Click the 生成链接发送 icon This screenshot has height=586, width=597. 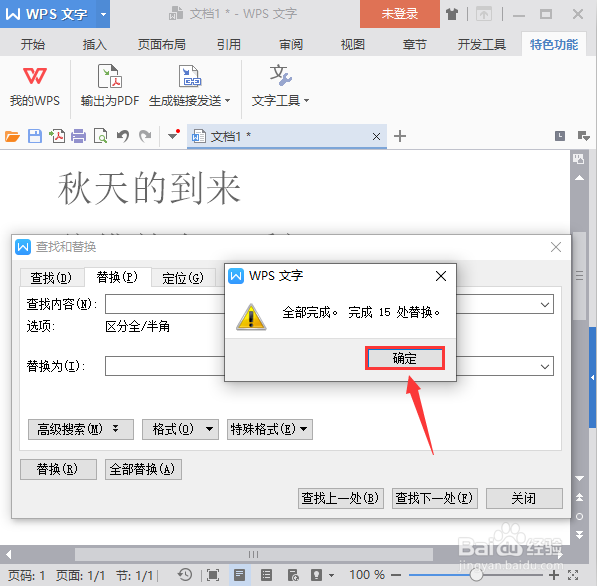pyautogui.click(x=190, y=76)
